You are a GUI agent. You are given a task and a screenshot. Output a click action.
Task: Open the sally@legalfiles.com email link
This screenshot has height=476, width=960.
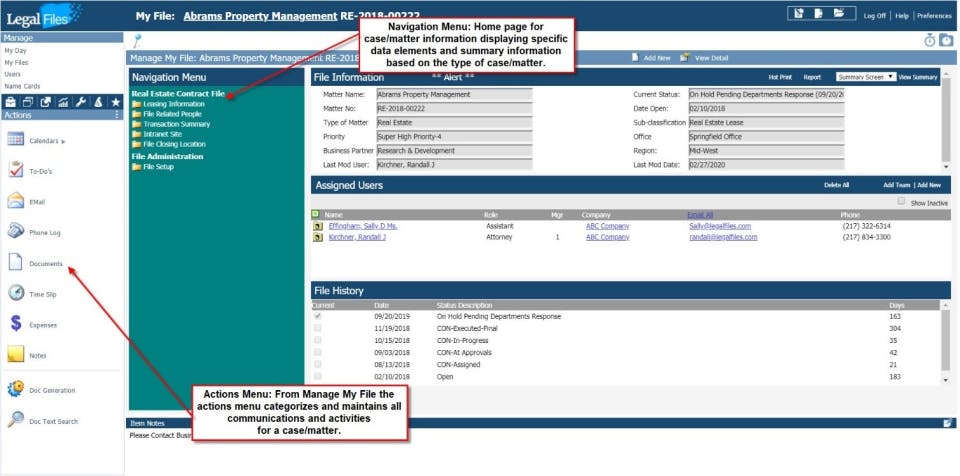[720, 226]
